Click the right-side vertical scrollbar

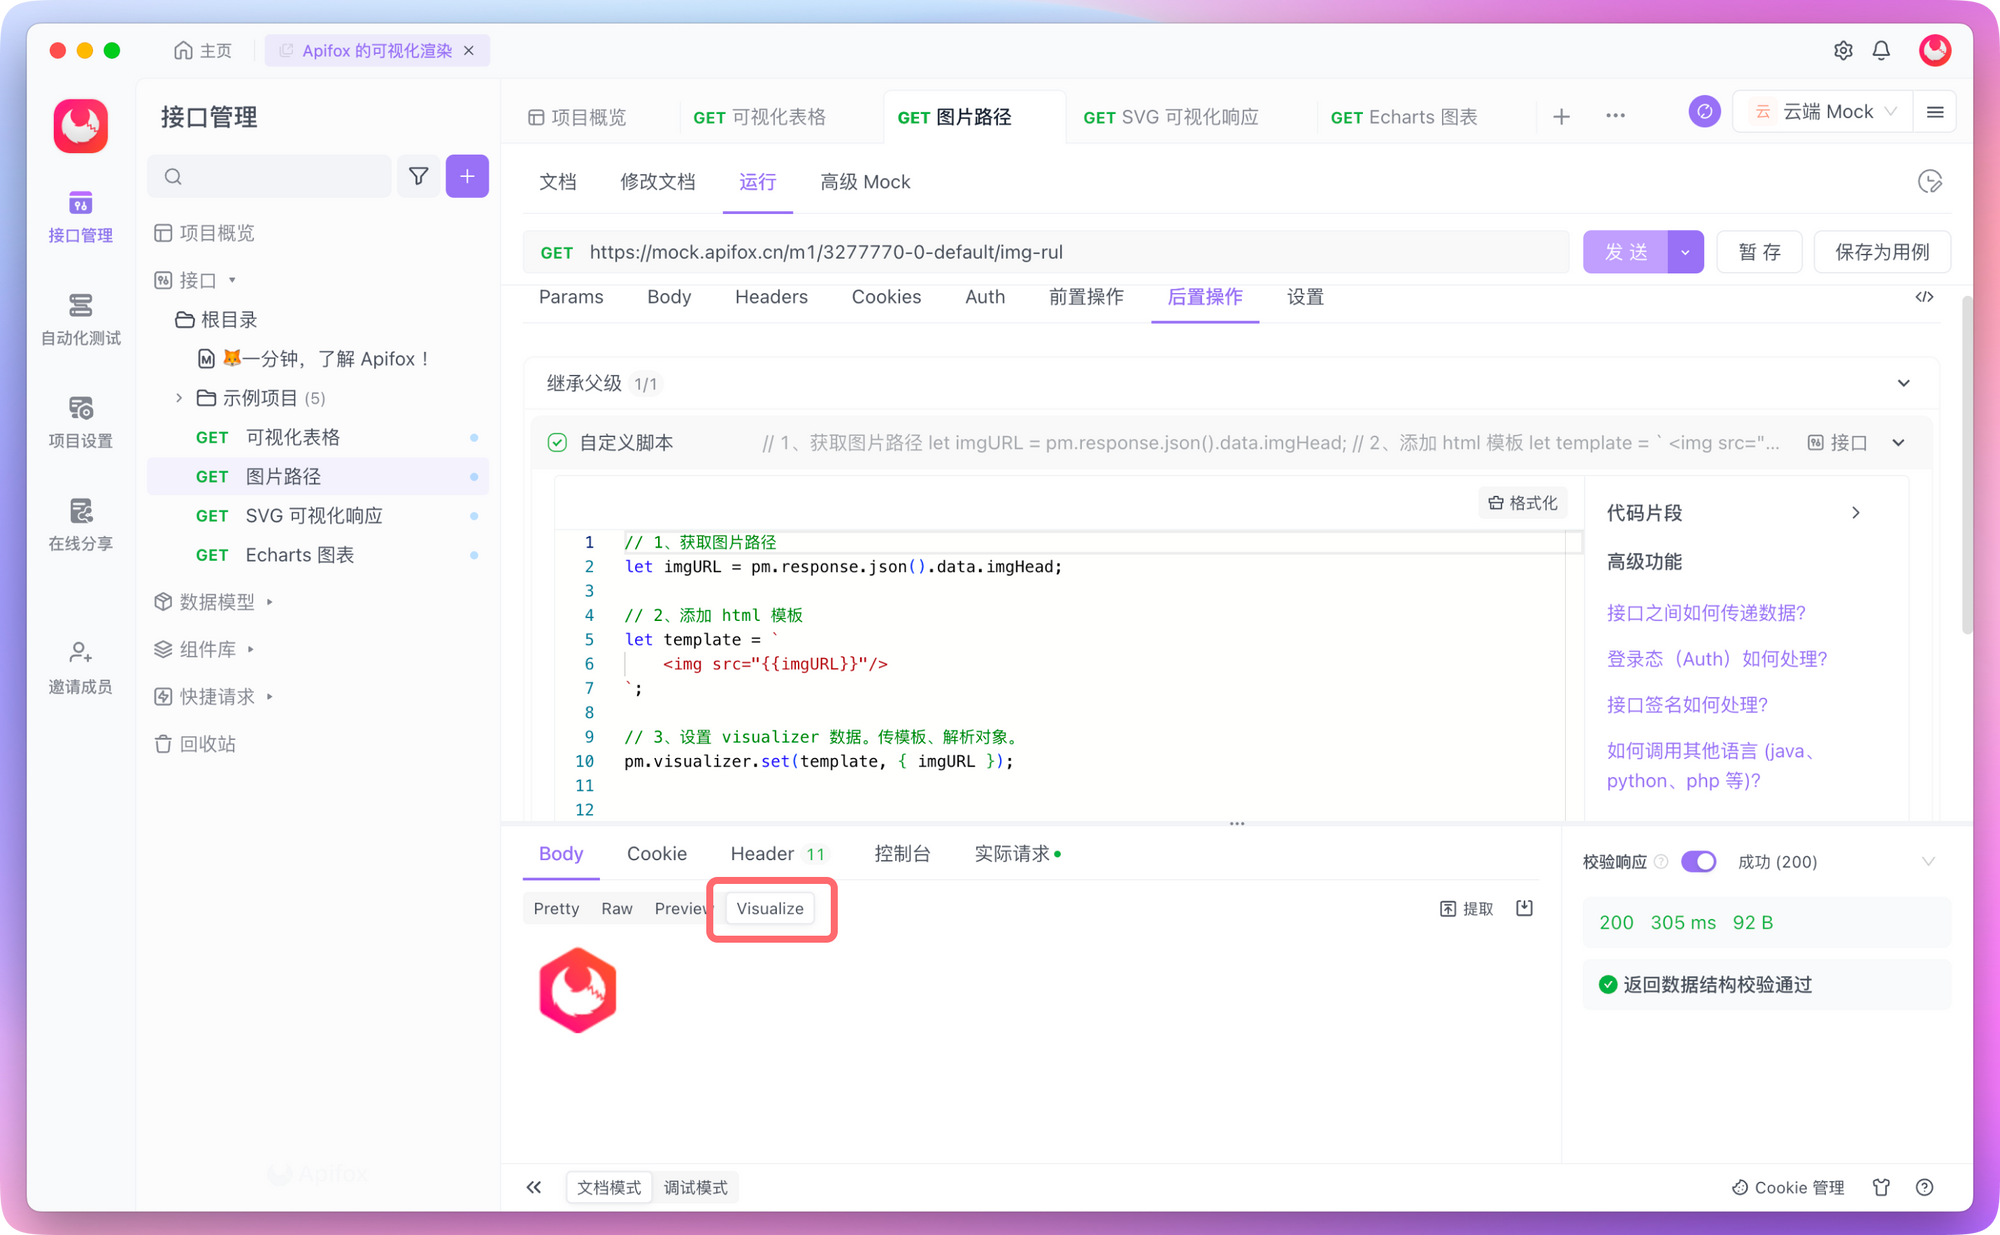pos(1967,465)
